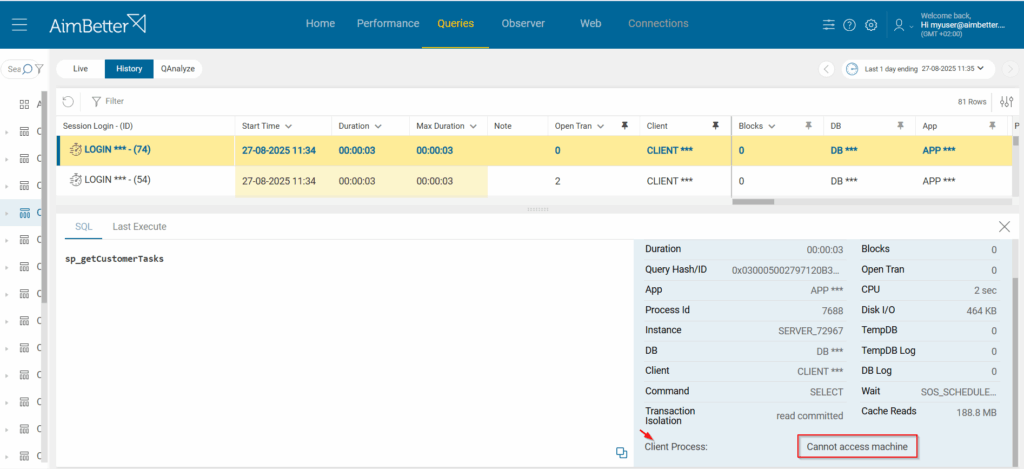Click the clock icon in date range

click(853, 69)
